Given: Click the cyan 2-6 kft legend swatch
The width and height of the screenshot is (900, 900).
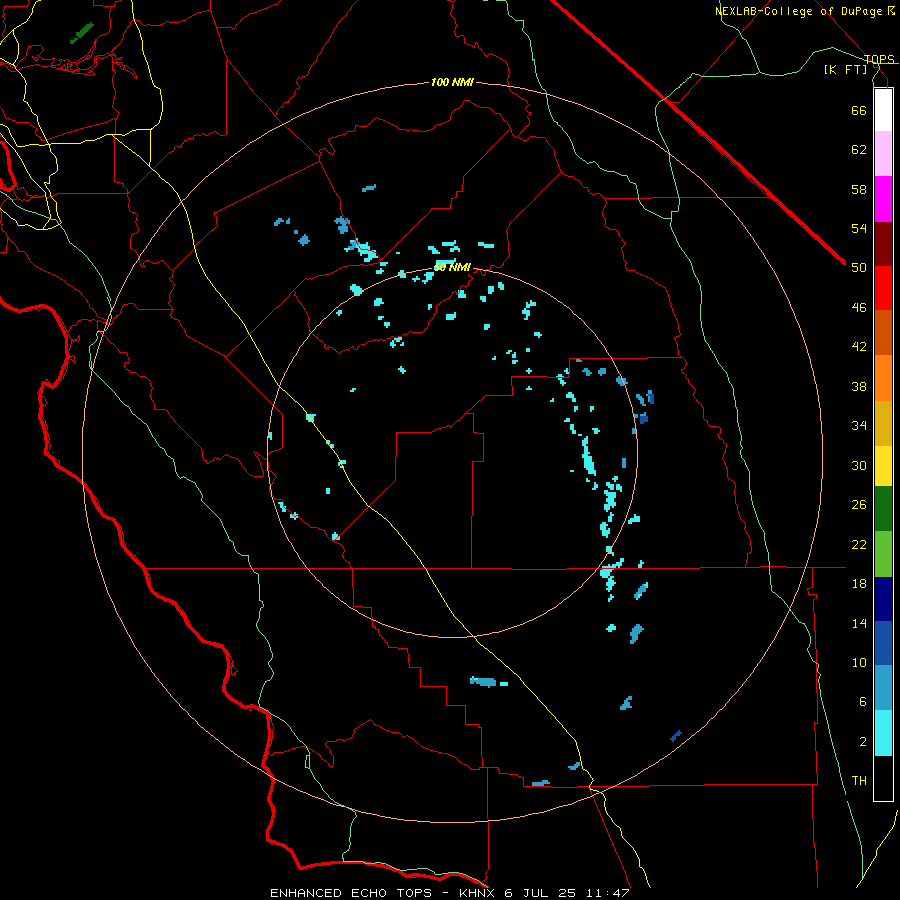Looking at the screenshot, I should pyautogui.click(x=883, y=733).
